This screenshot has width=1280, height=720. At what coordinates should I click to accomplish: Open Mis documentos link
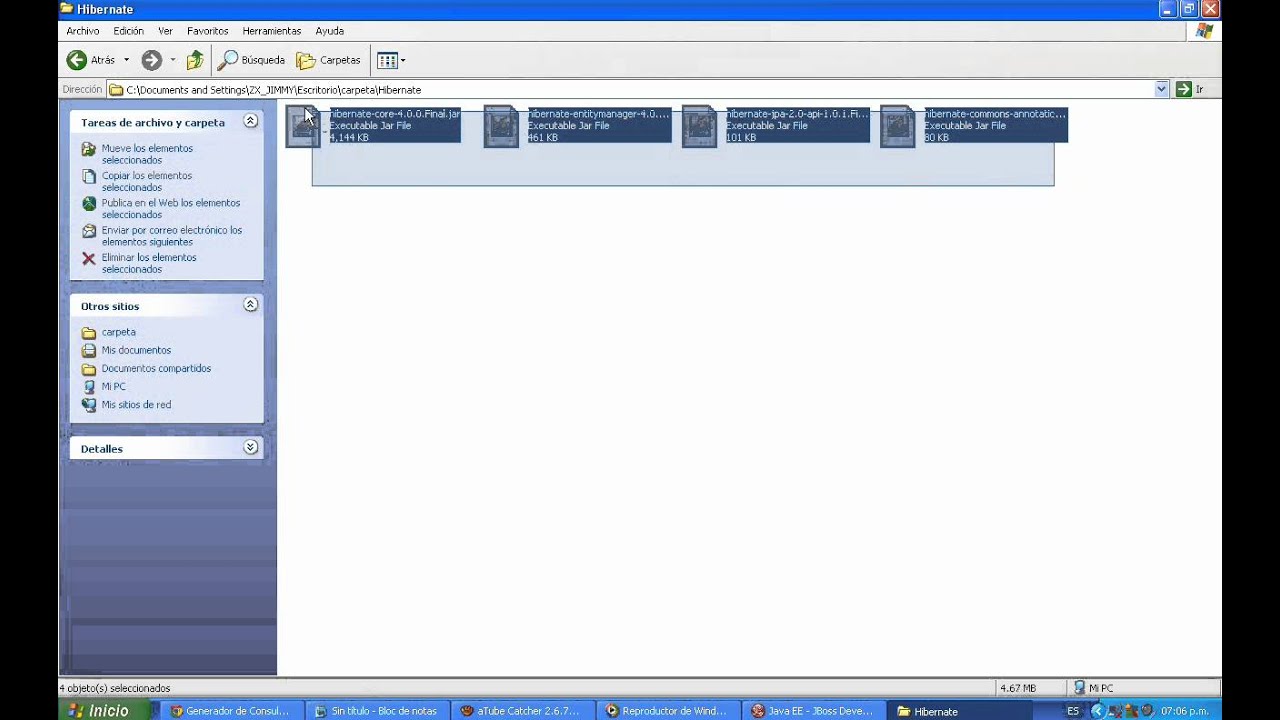[136, 350]
